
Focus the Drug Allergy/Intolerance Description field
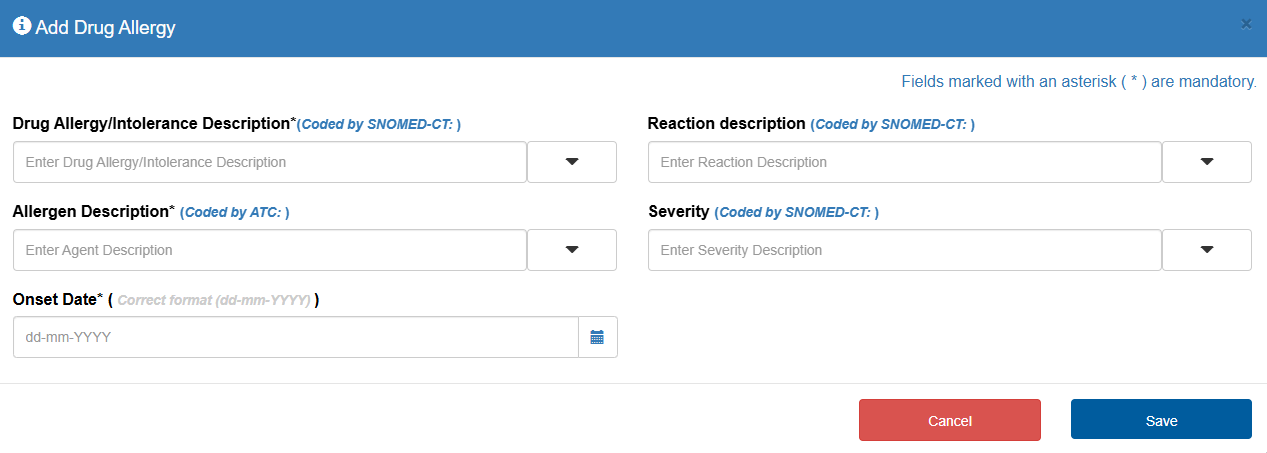pyautogui.click(x=270, y=162)
